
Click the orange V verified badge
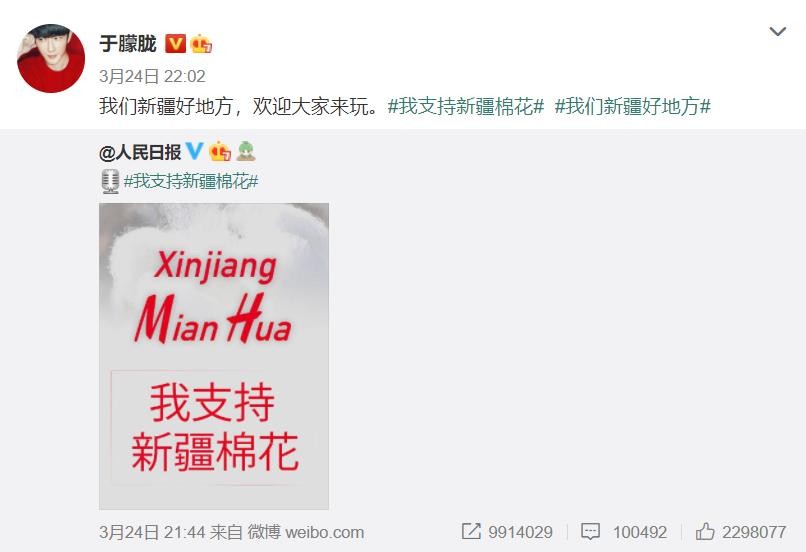pos(175,44)
